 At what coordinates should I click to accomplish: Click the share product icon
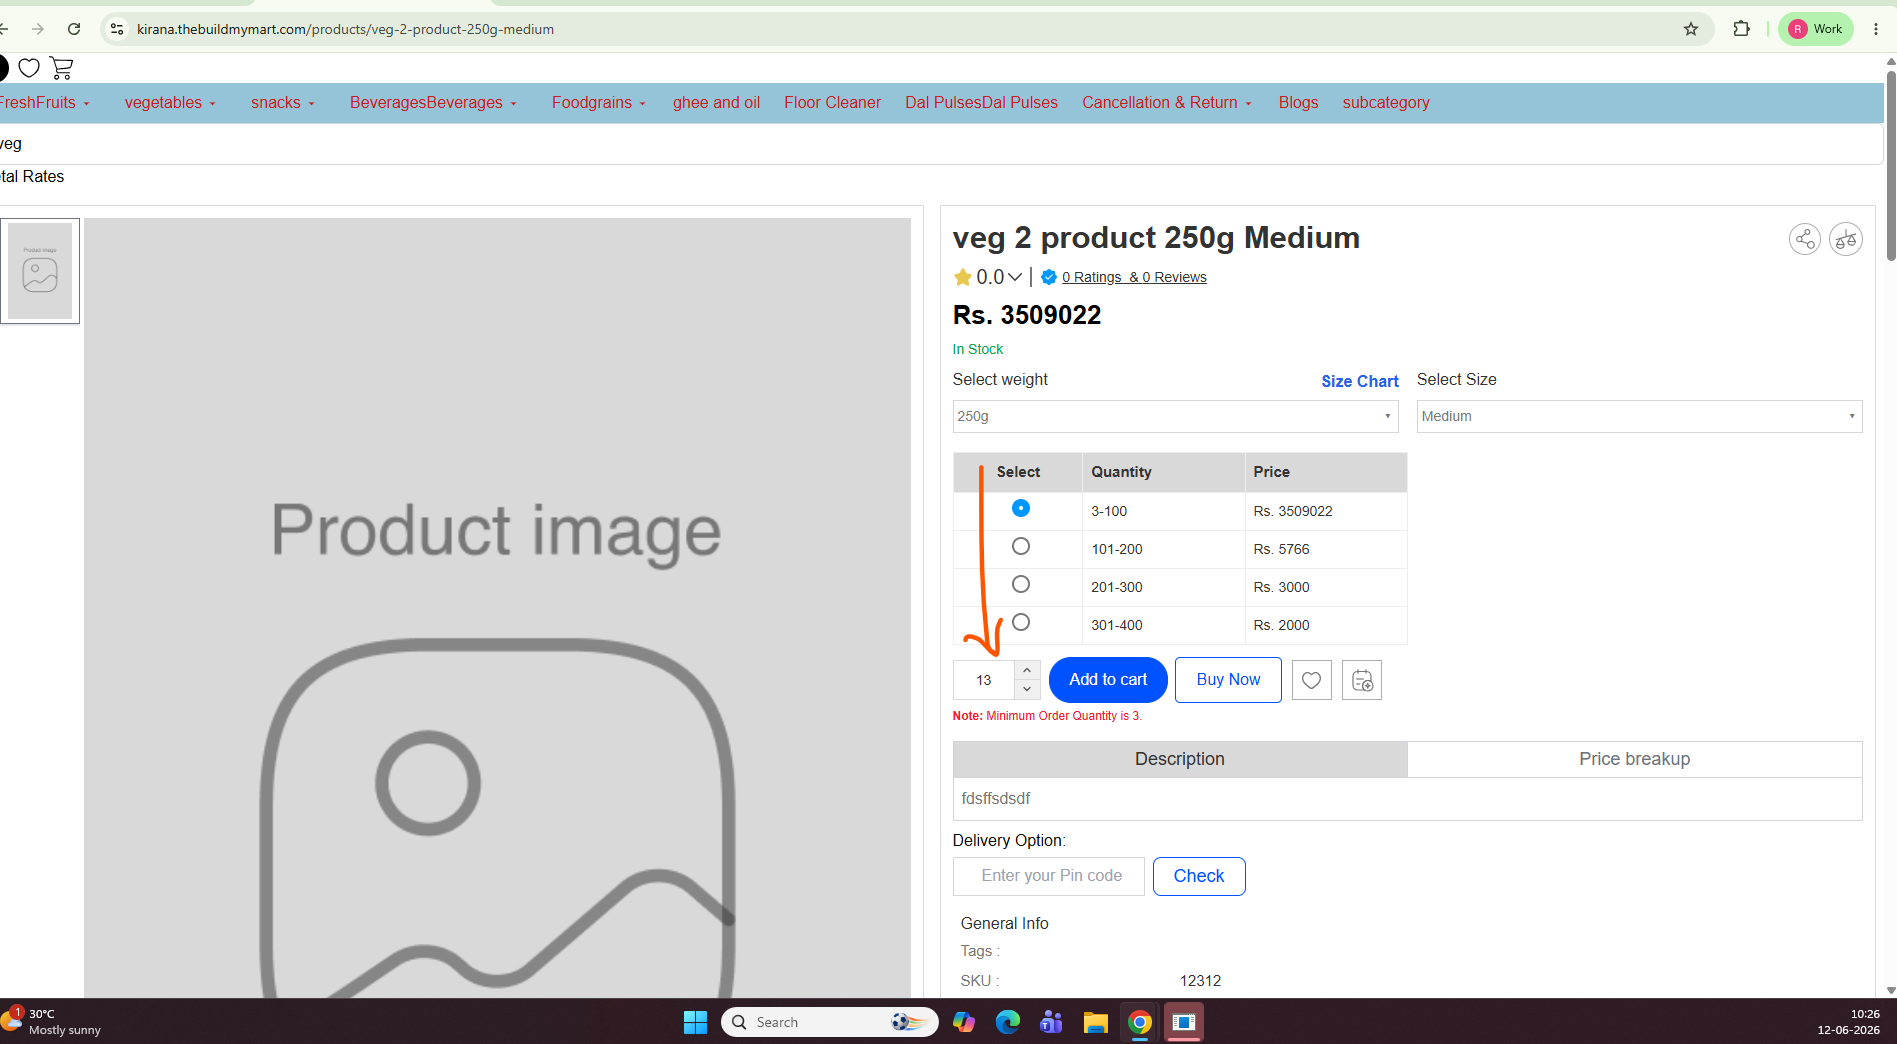click(1804, 239)
